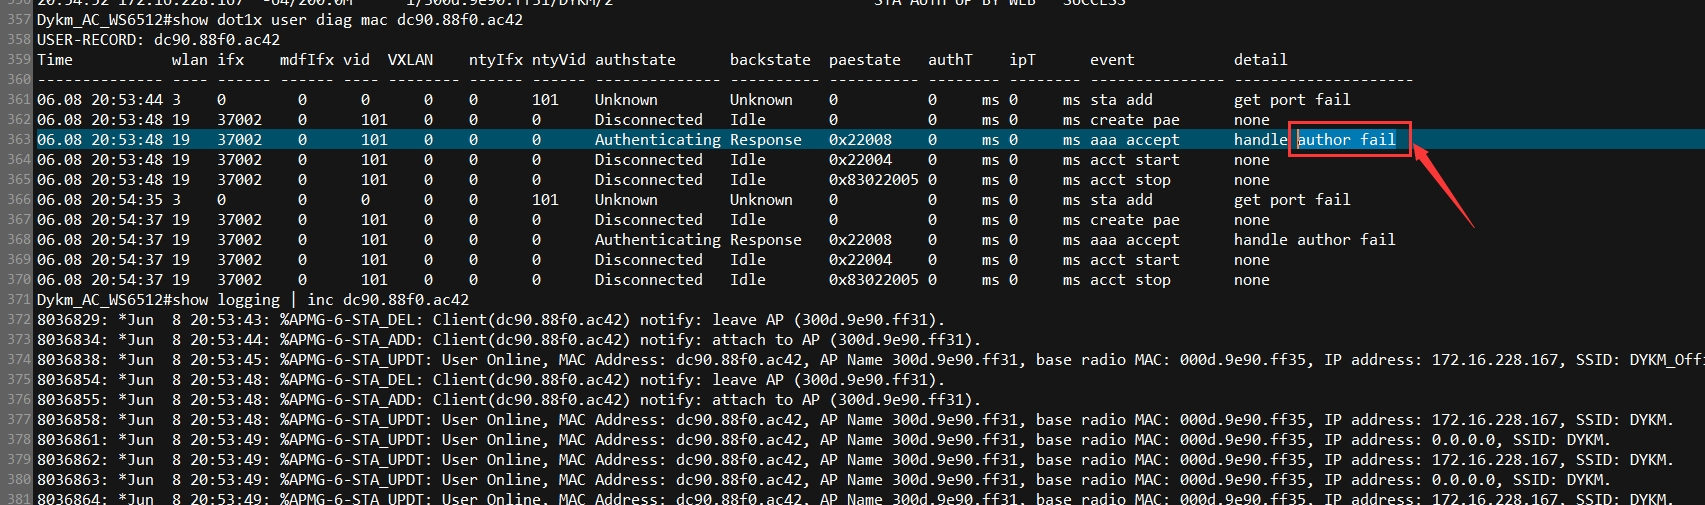The width and height of the screenshot is (1705, 505).
Task: Click line number 380 in the gutter
Action: [x=17, y=480]
